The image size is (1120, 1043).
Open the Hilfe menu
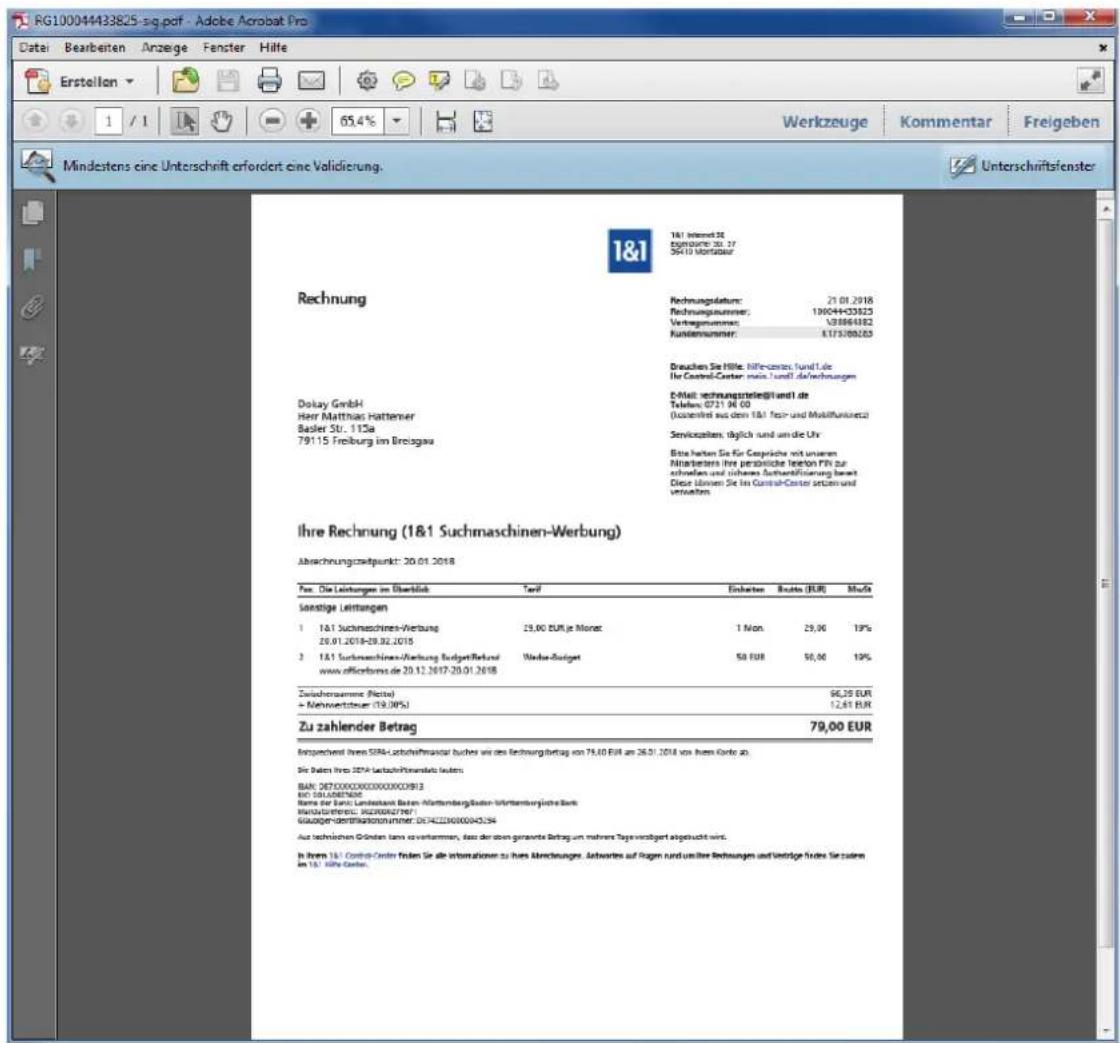click(x=274, y=47)
